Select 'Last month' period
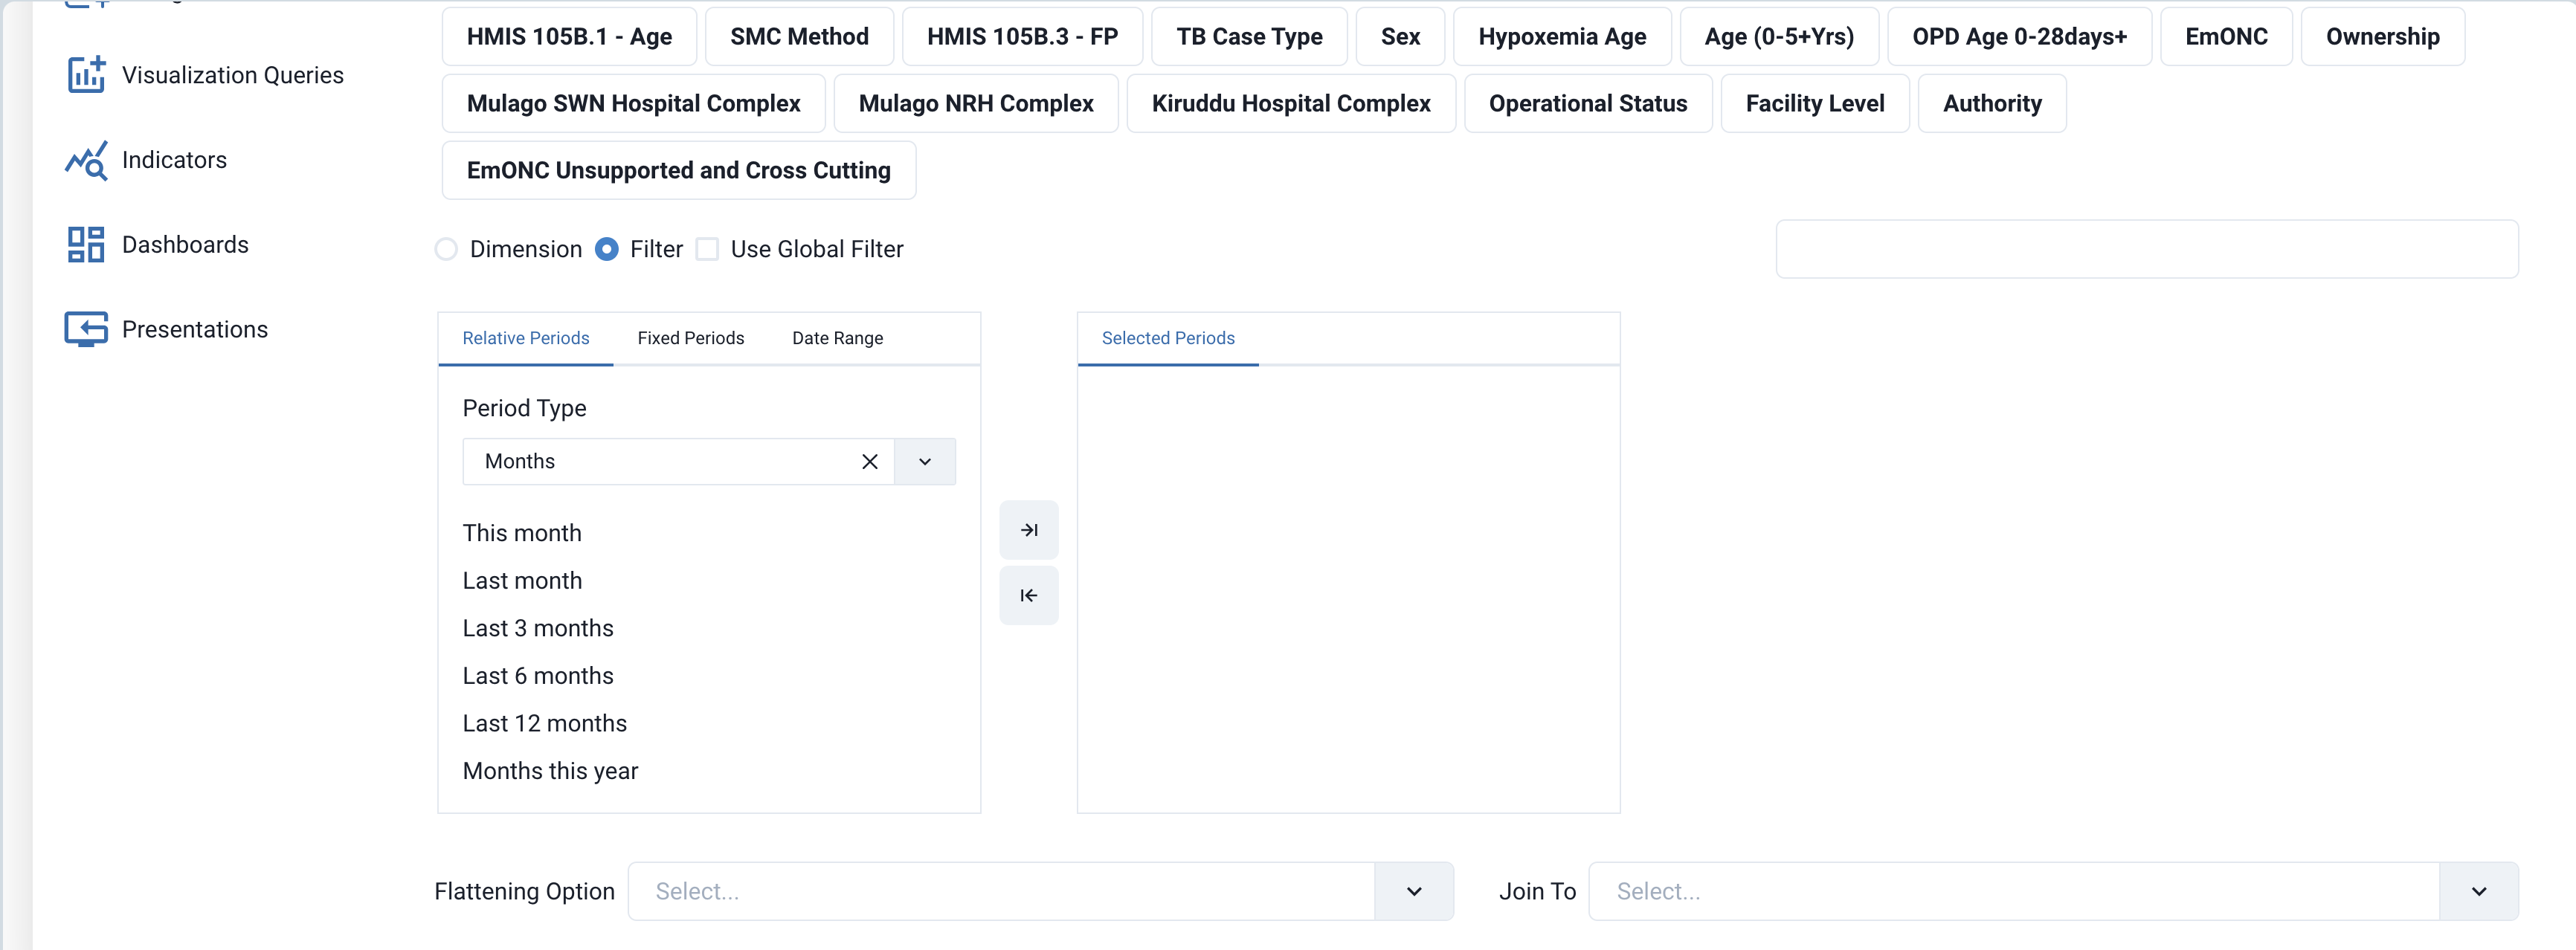 [x=522, y=581]
